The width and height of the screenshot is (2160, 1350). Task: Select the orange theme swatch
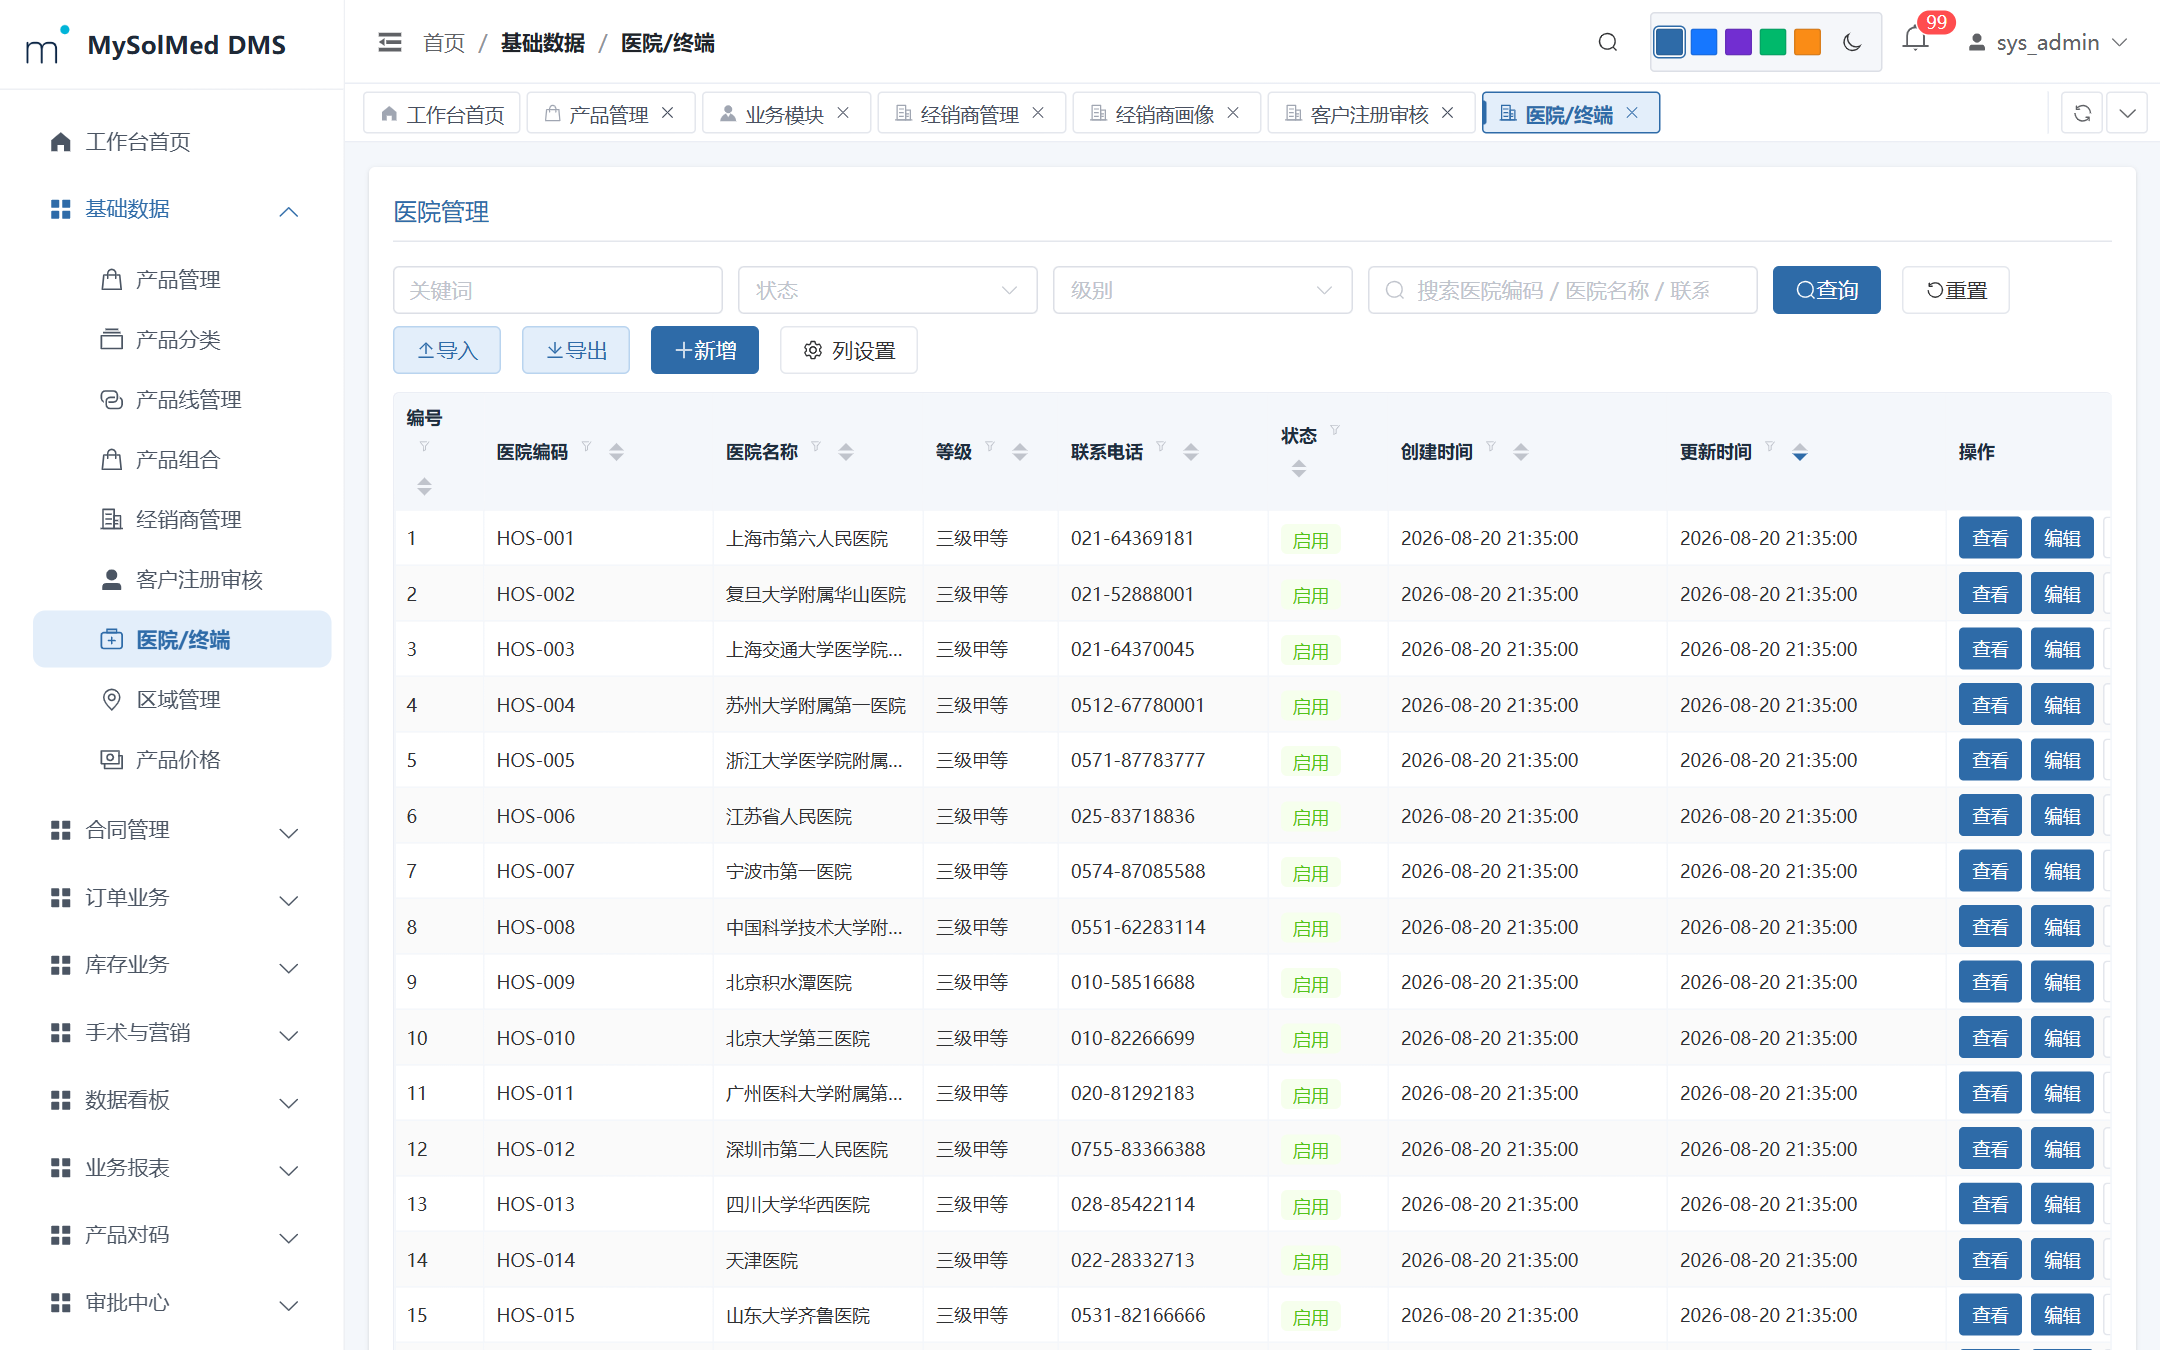[1808, 42]
